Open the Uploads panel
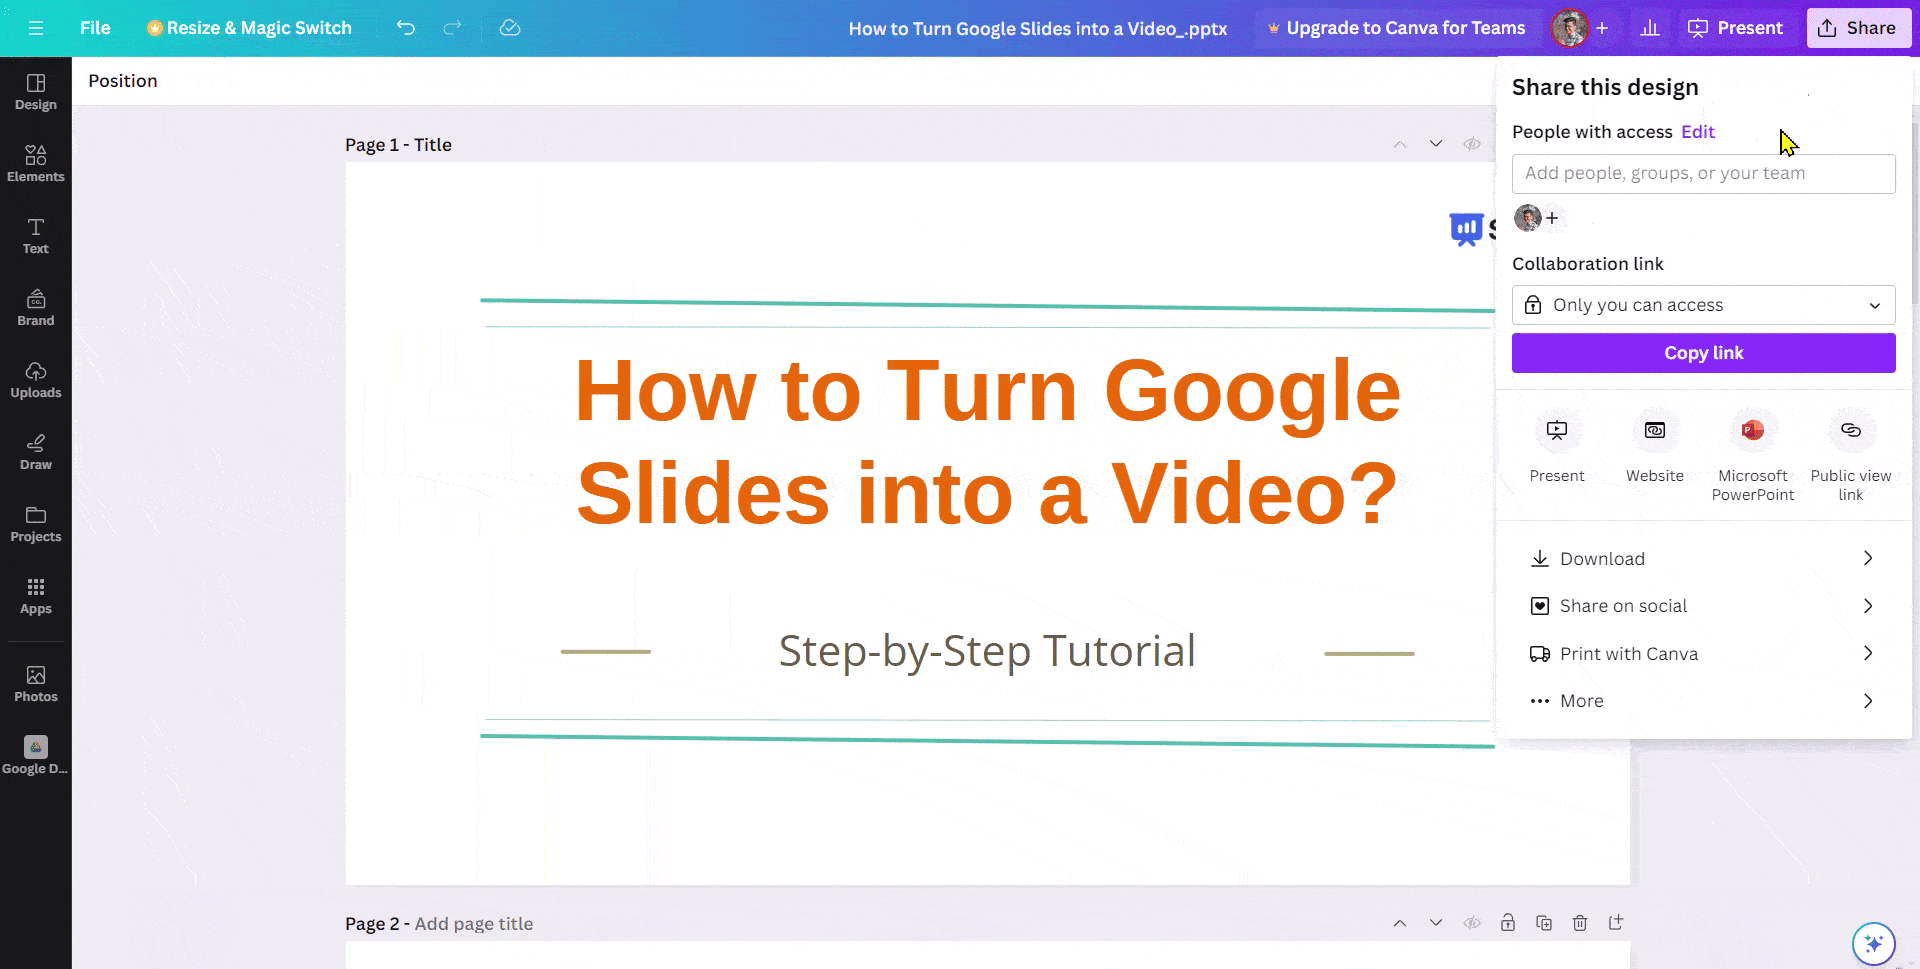 point(36,379)
